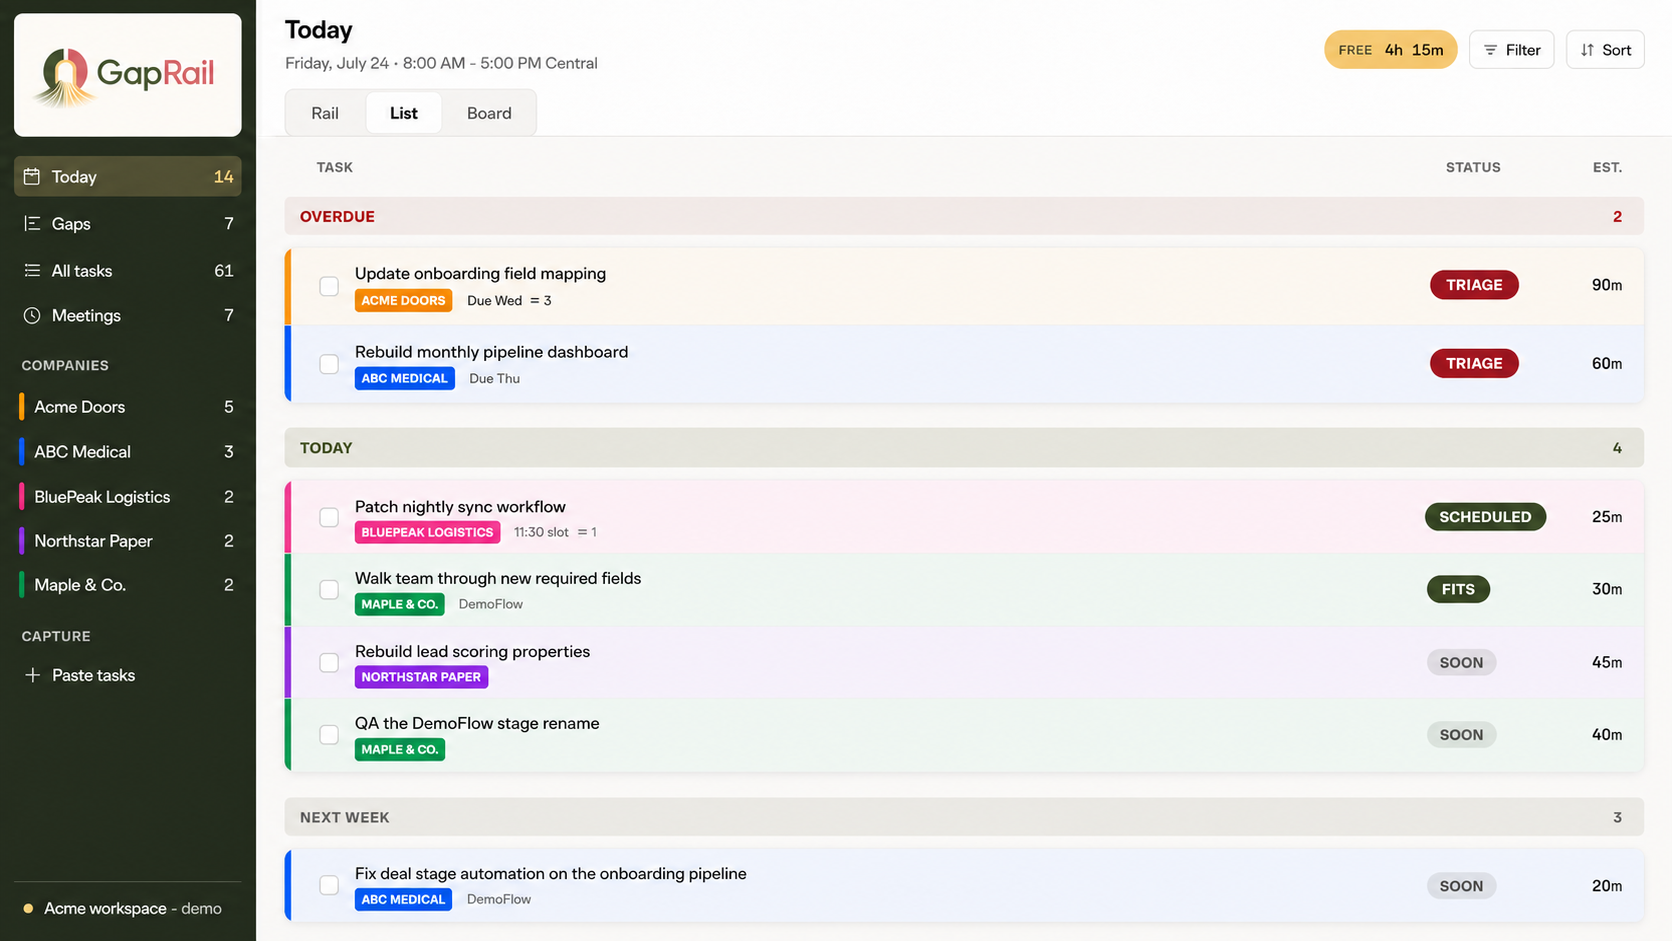Open Gaps in the sidebar
Image resolution: width=1672 pixels, height=941 pixels.
point(127,224)
